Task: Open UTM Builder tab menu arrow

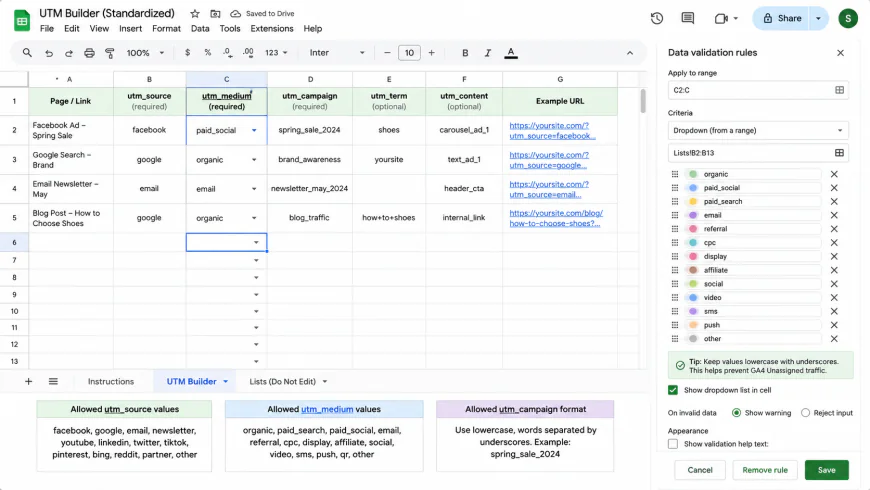Action: (226, 381)
